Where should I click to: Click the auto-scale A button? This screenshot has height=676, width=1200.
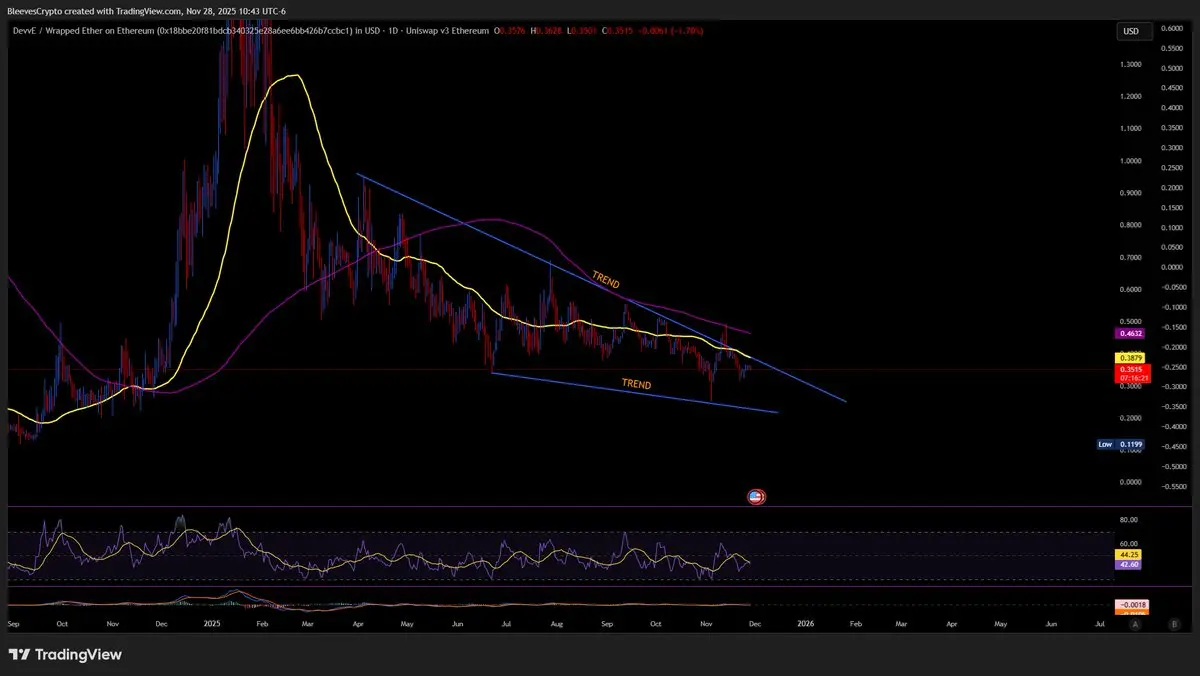point(1135,623)
